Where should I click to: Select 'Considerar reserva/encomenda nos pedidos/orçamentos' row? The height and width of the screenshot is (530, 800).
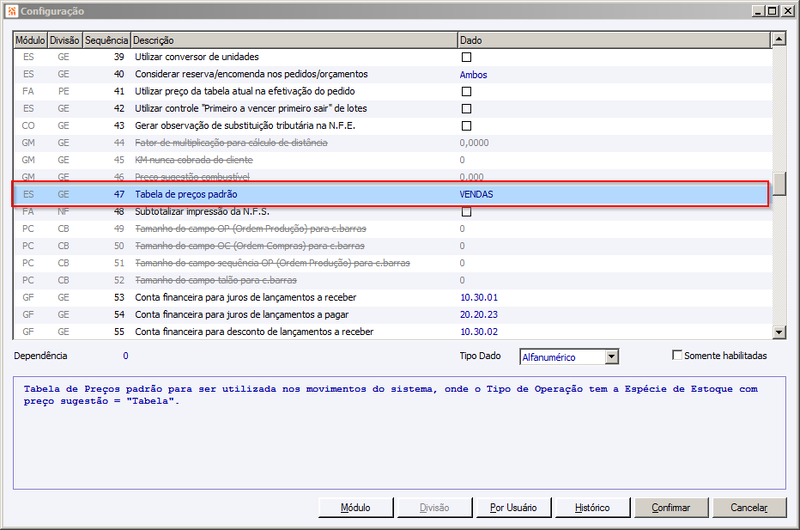click(x=390, y=74)
